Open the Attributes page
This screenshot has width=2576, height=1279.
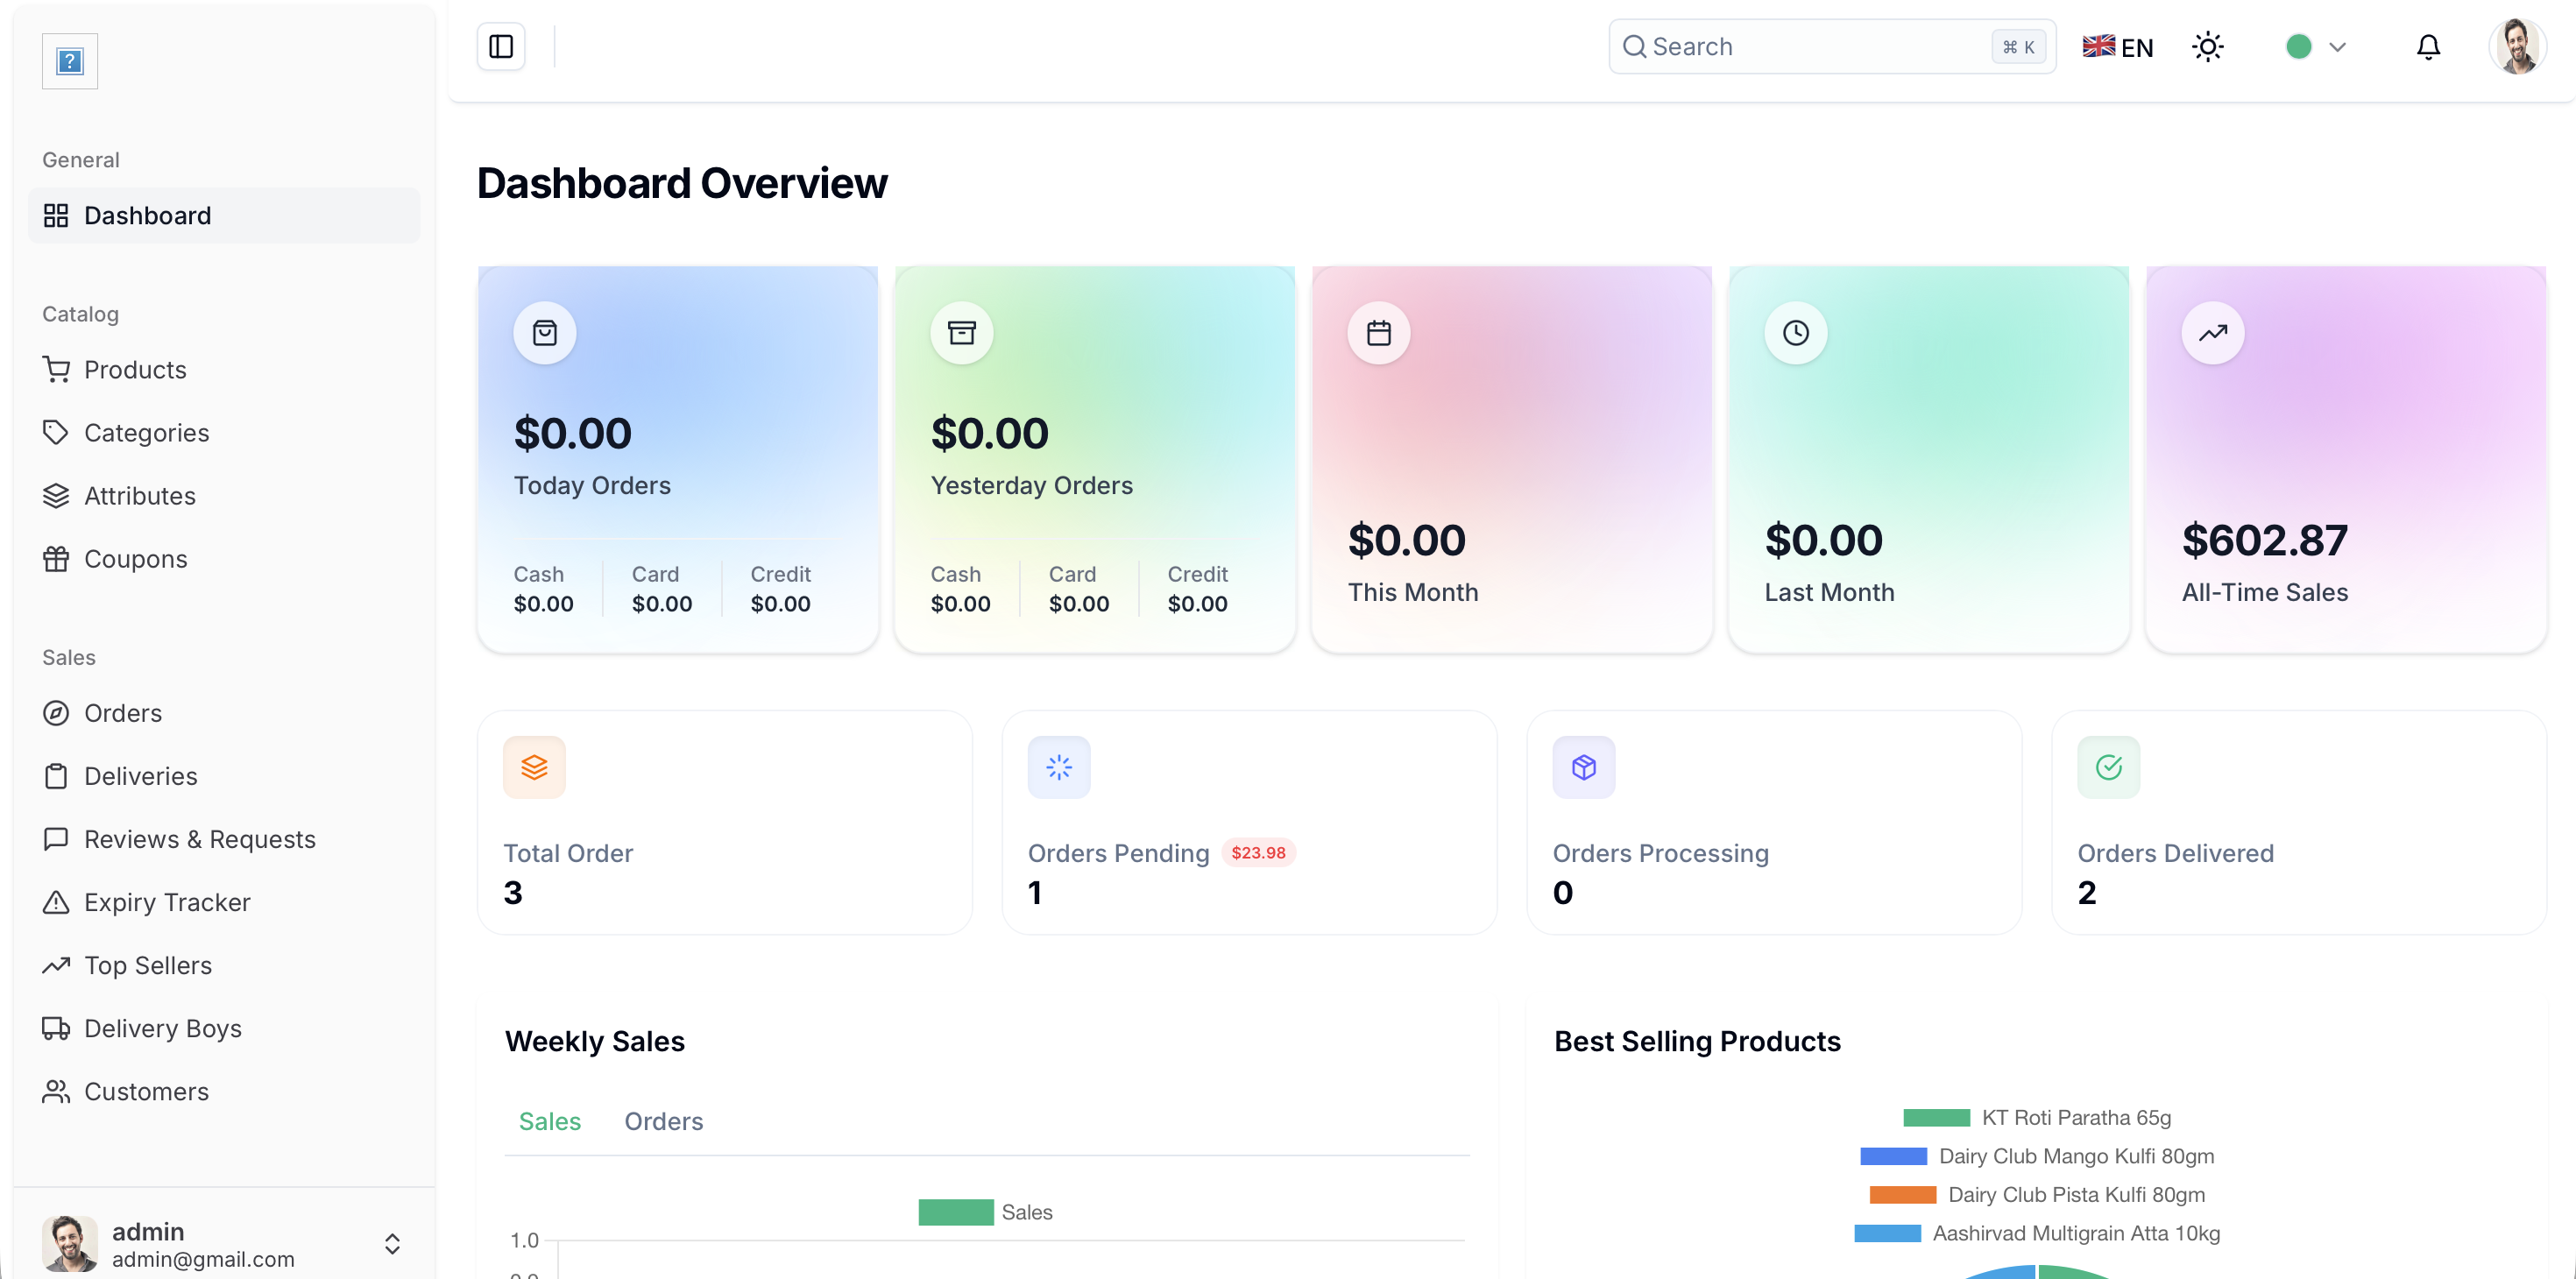click(x=224, y=496)
